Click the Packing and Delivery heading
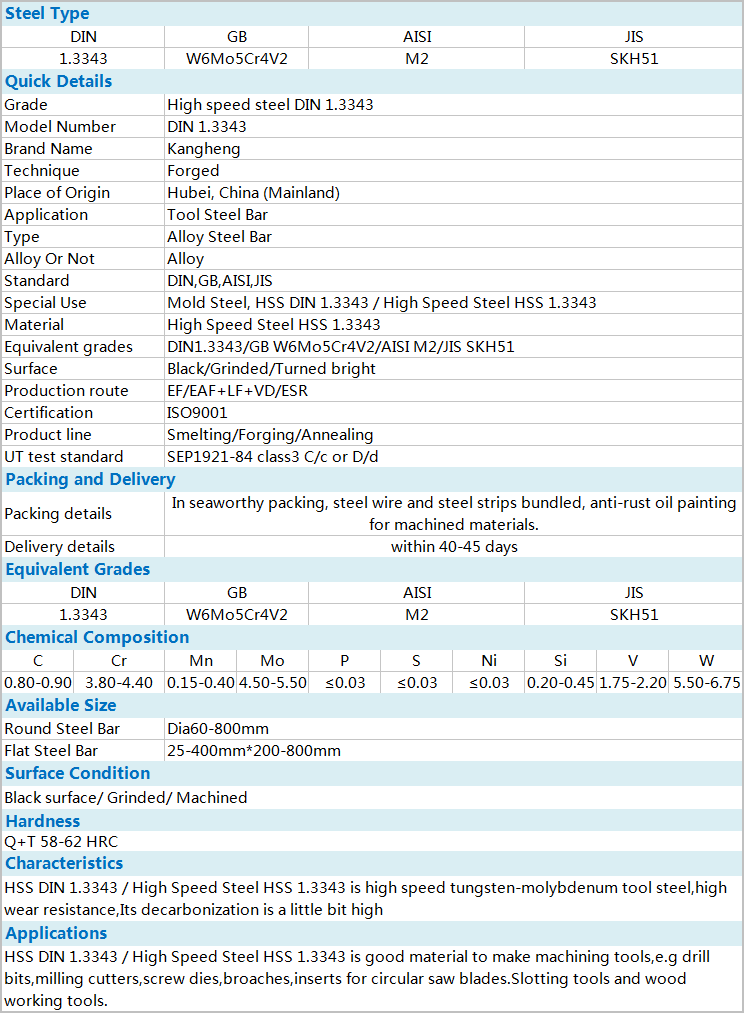Screen dimensions: 744x1013 coord(90,479)
